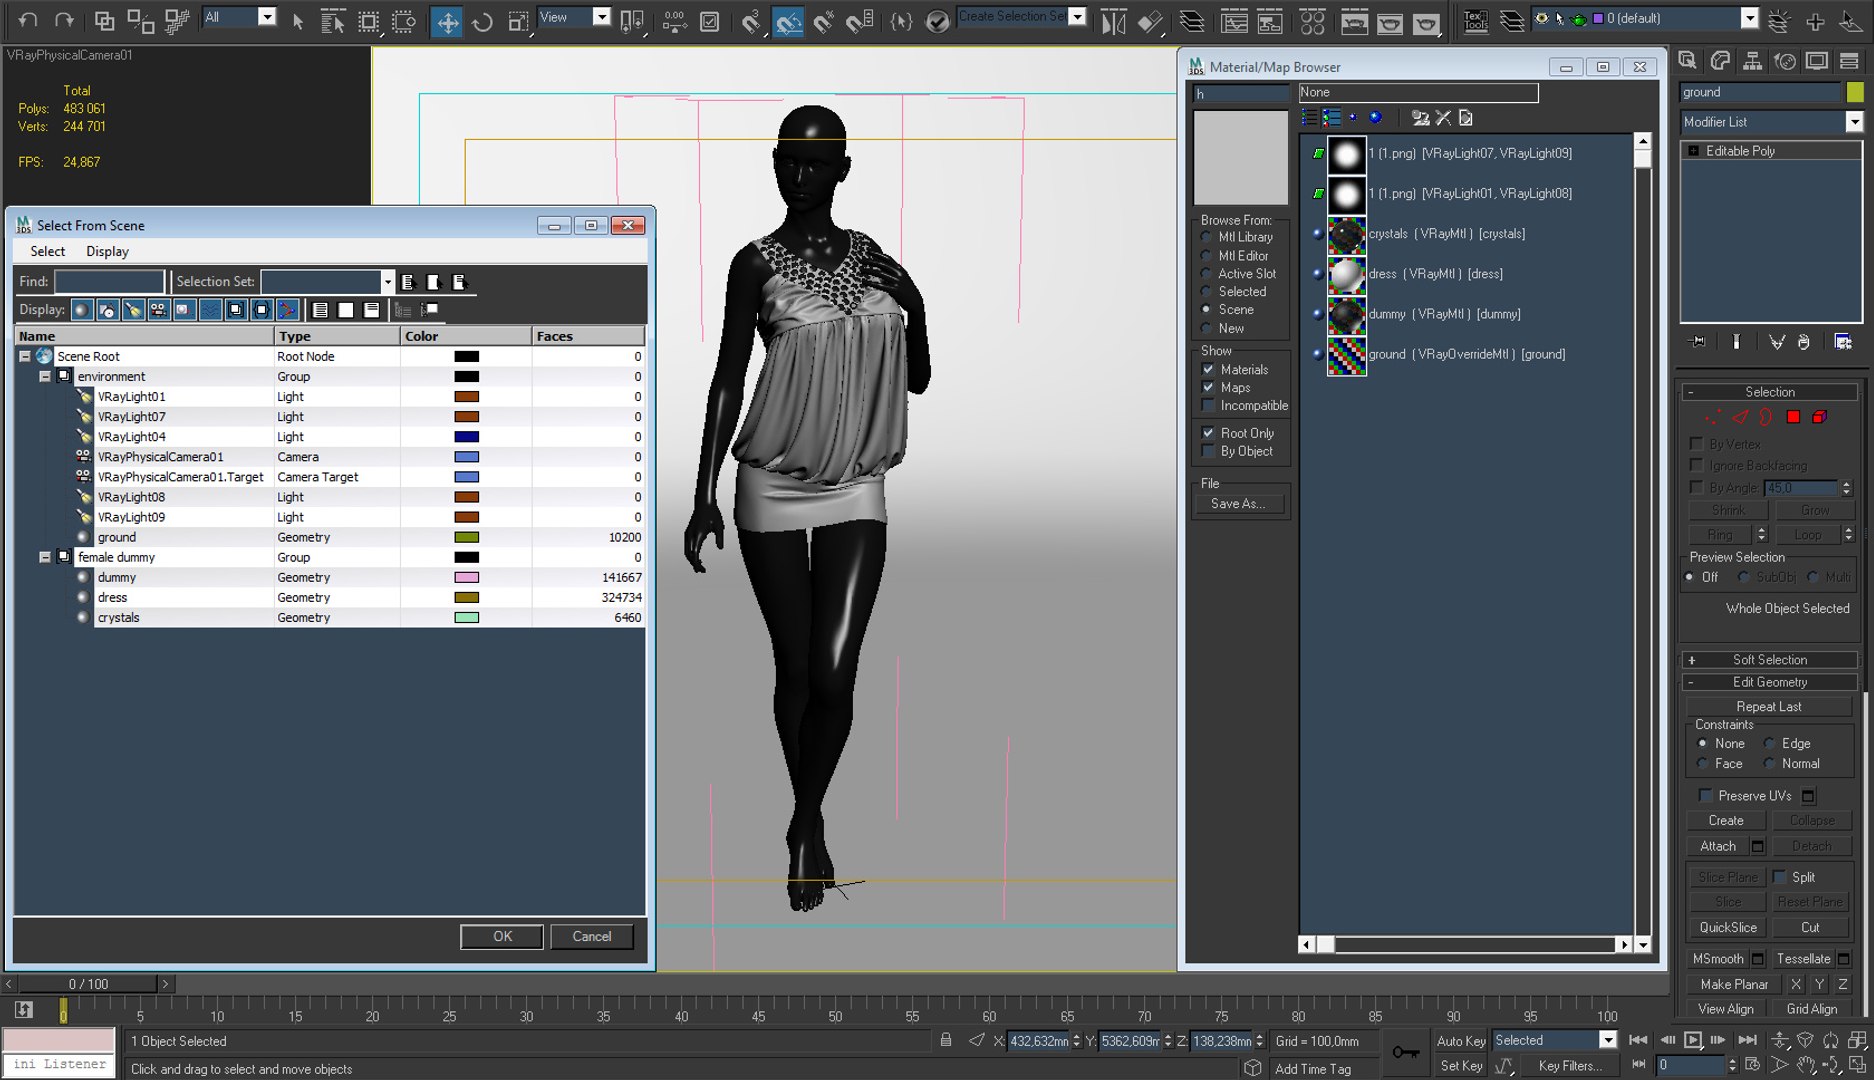Select Polygon sub-object mode icon
Screen dimensions: 1874x1080
tap(1793, 417)
